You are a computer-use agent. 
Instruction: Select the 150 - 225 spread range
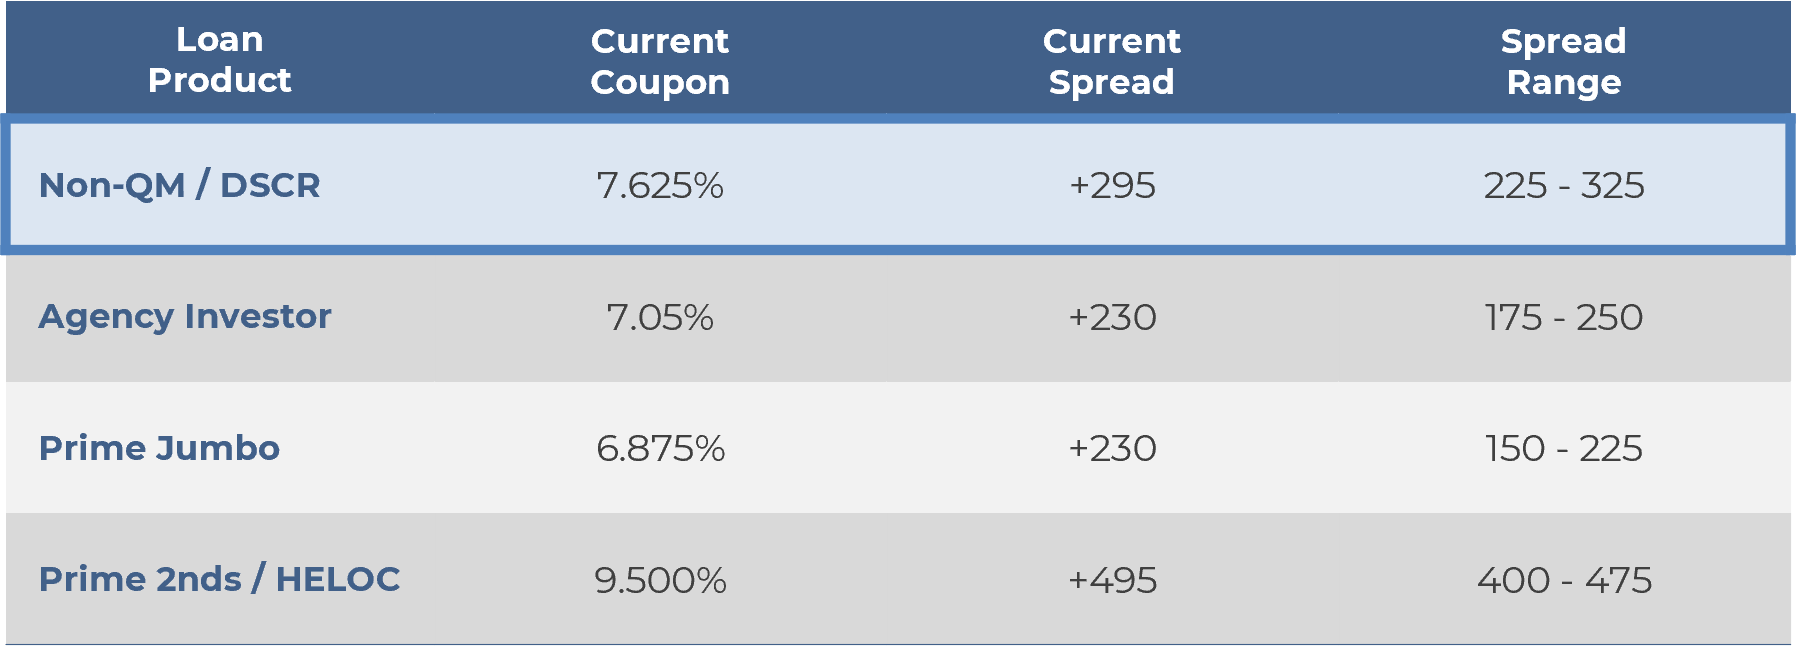click(x=1564, y=448)
